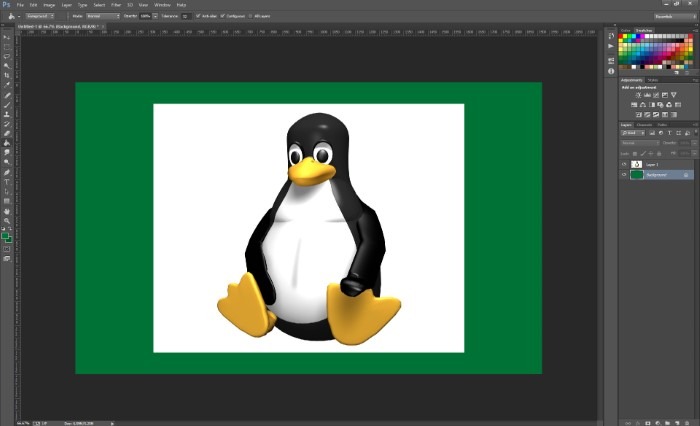Screen dimensions: 700x426
Task: Open the Info panel icon
Action: coord(611,71)
